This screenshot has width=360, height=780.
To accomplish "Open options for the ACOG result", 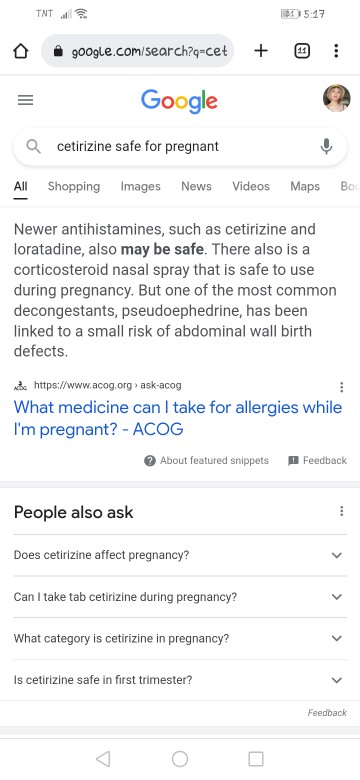I will pyautogui.click(x=341, y=387).
